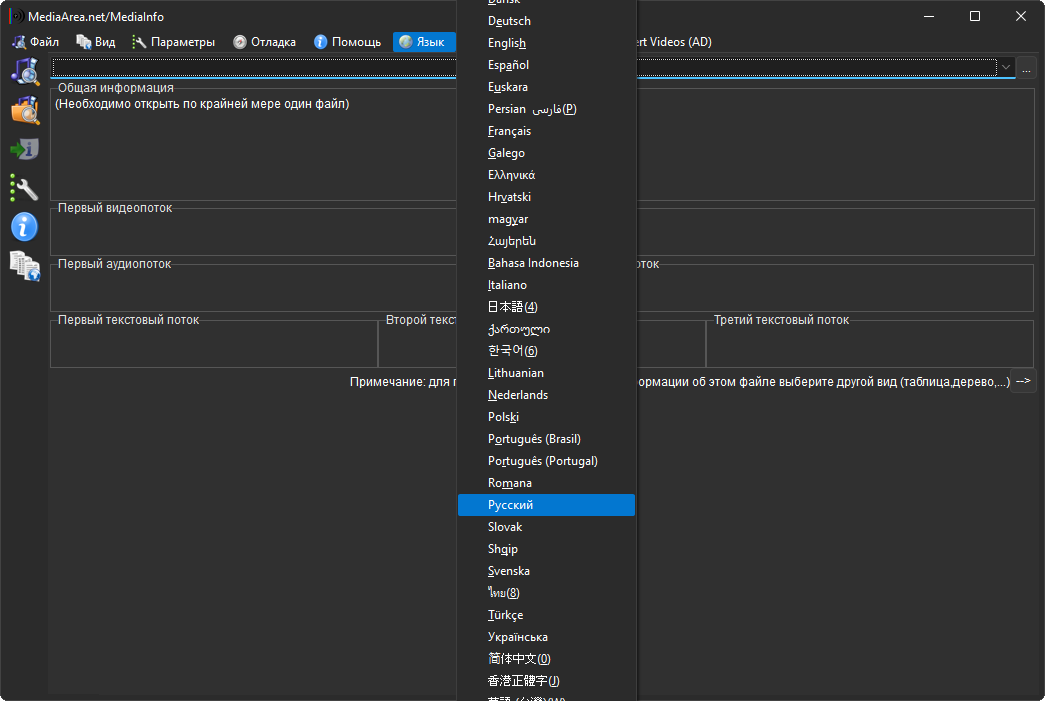Click the blue info icon in sidebar
Screen dimensions: 1045x701
pos(25,227)
